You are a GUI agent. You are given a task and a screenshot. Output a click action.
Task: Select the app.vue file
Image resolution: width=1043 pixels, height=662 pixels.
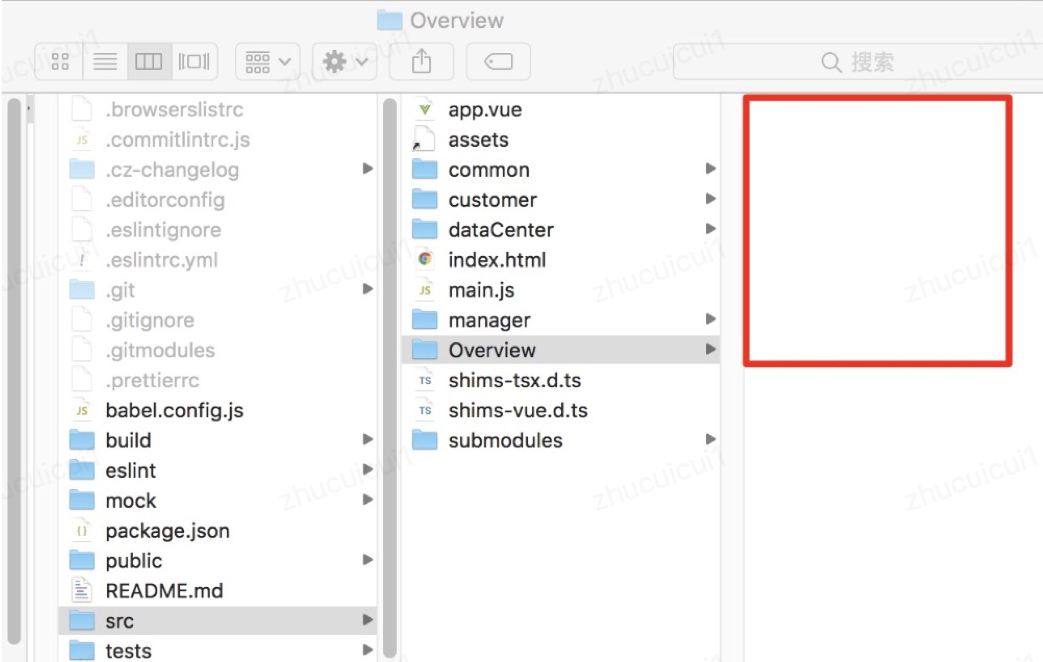(485, 110)
